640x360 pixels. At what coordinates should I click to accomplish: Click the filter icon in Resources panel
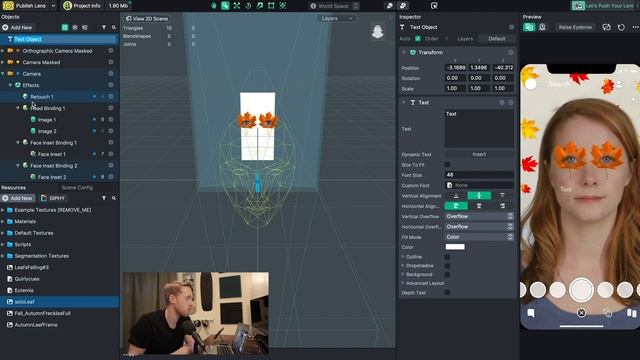tap(104, 198)
